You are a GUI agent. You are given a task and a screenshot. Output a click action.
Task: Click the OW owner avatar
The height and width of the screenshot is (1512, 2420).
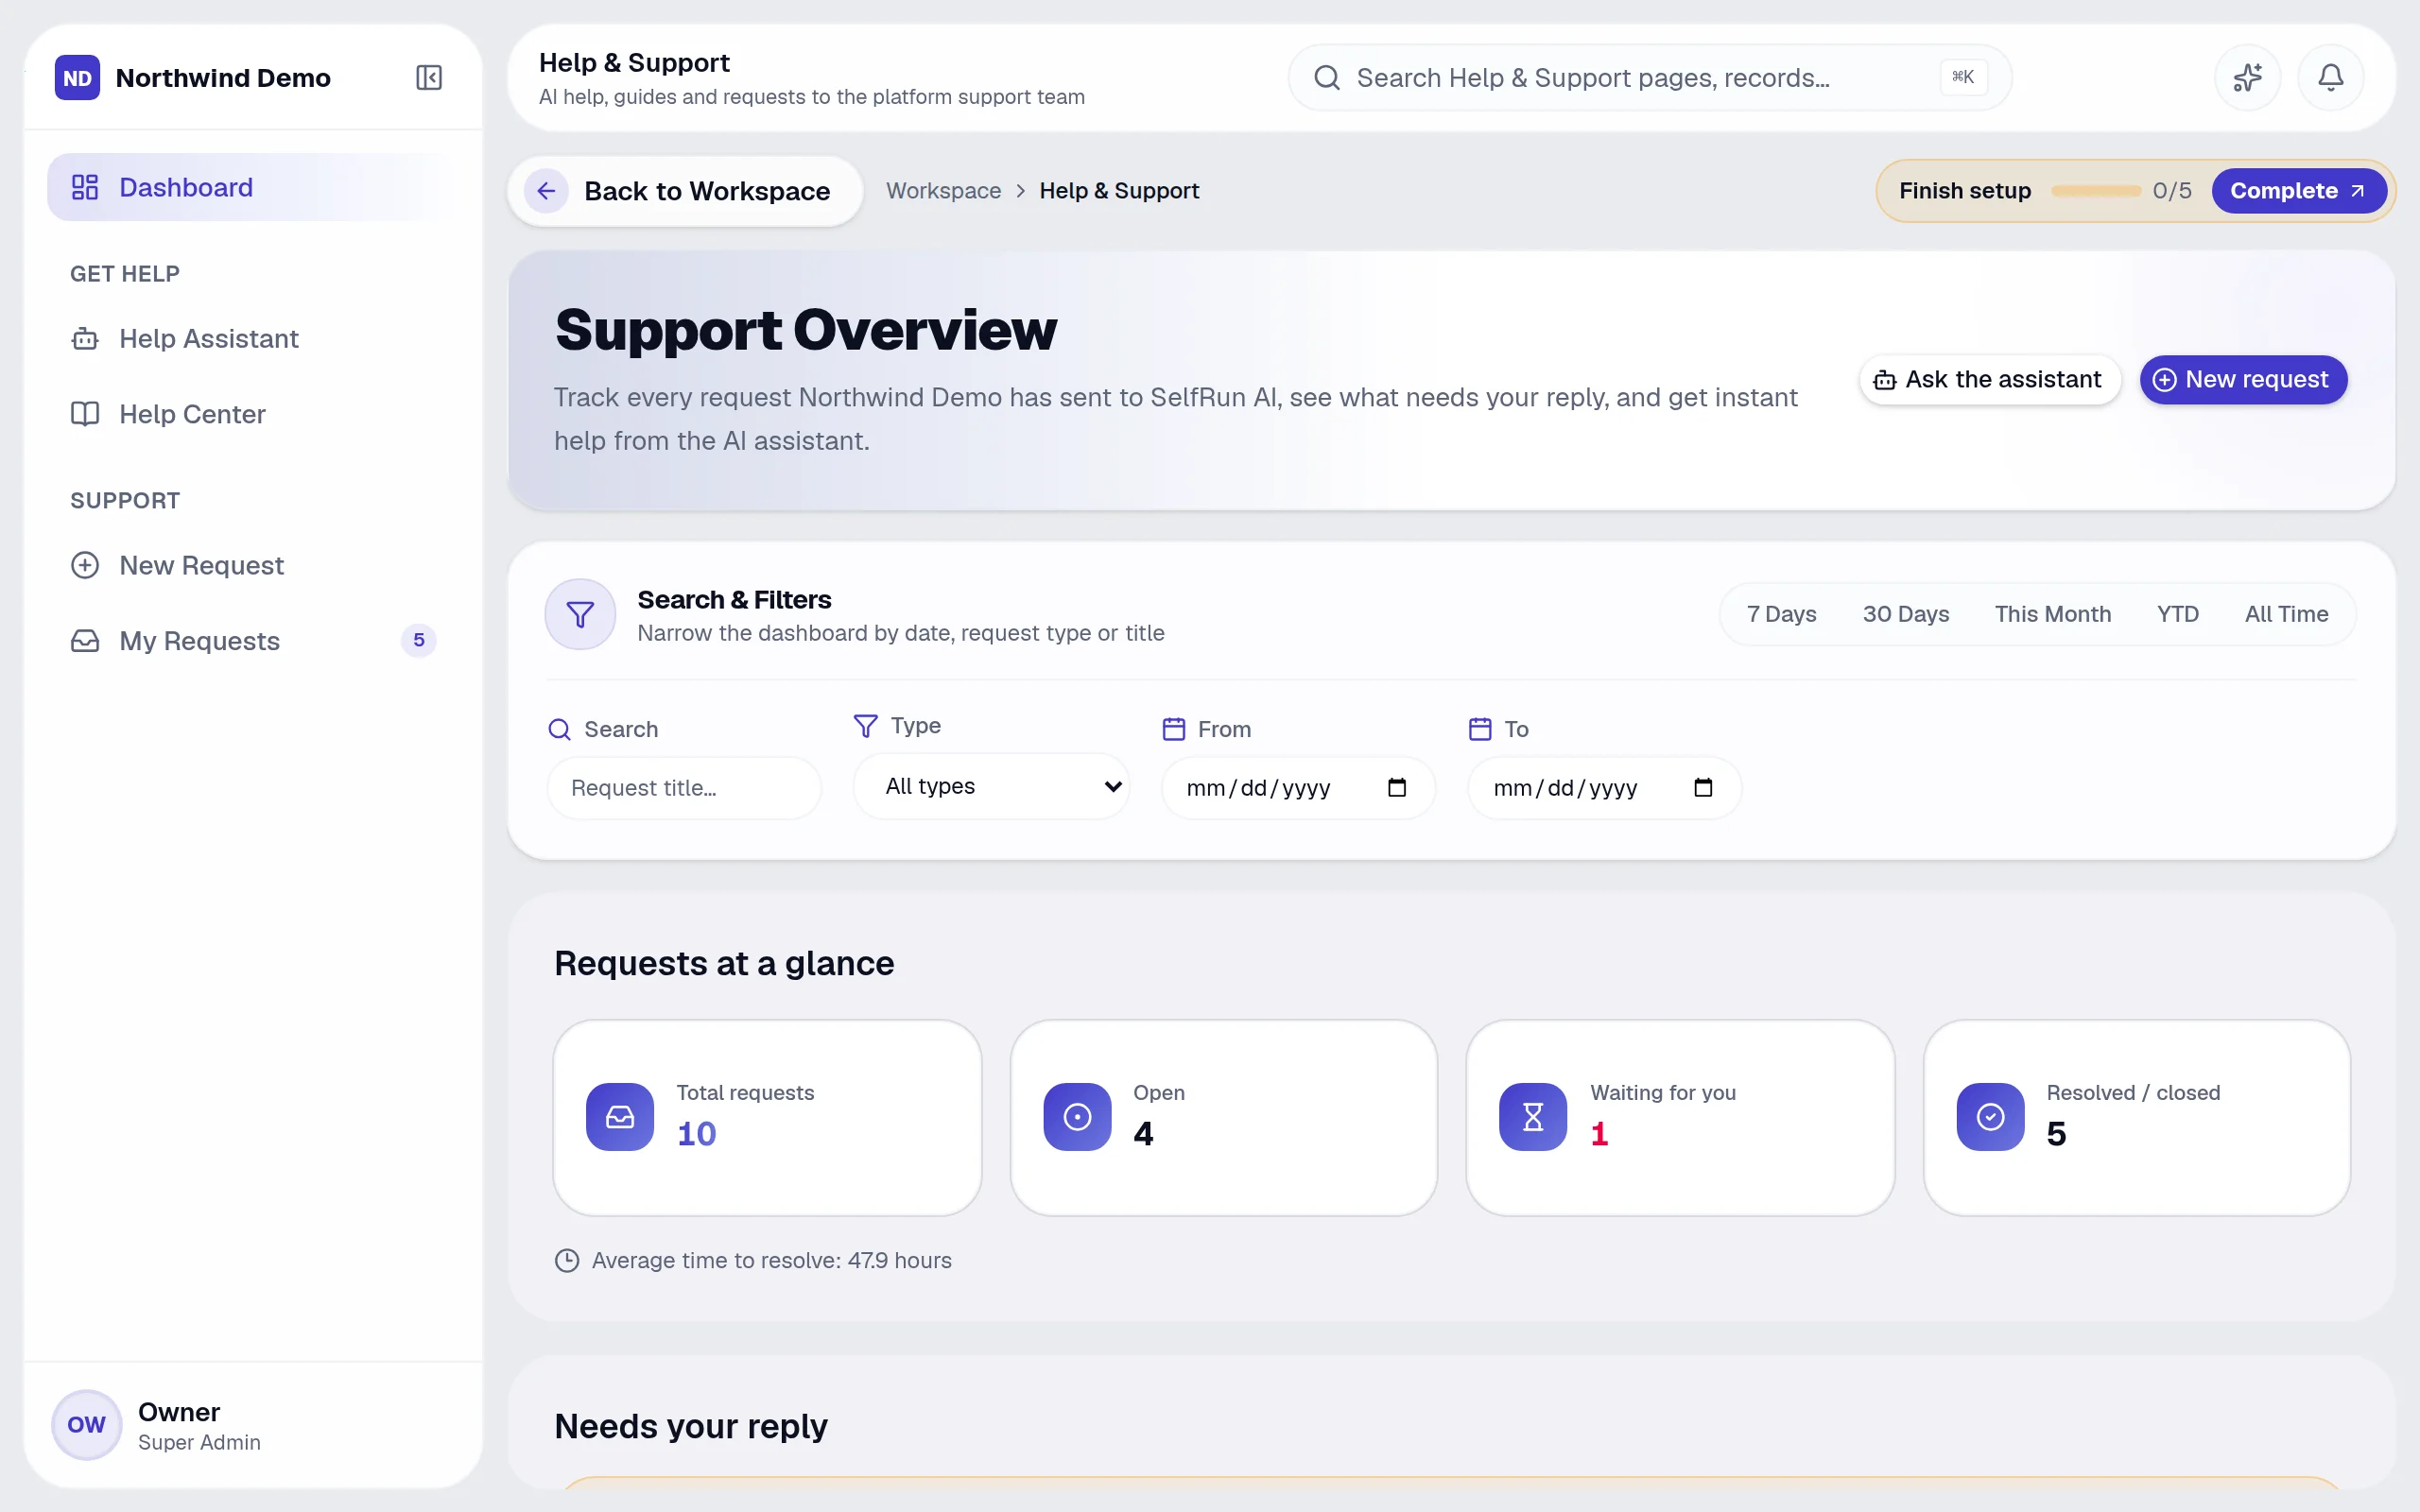coord(87,1424)
